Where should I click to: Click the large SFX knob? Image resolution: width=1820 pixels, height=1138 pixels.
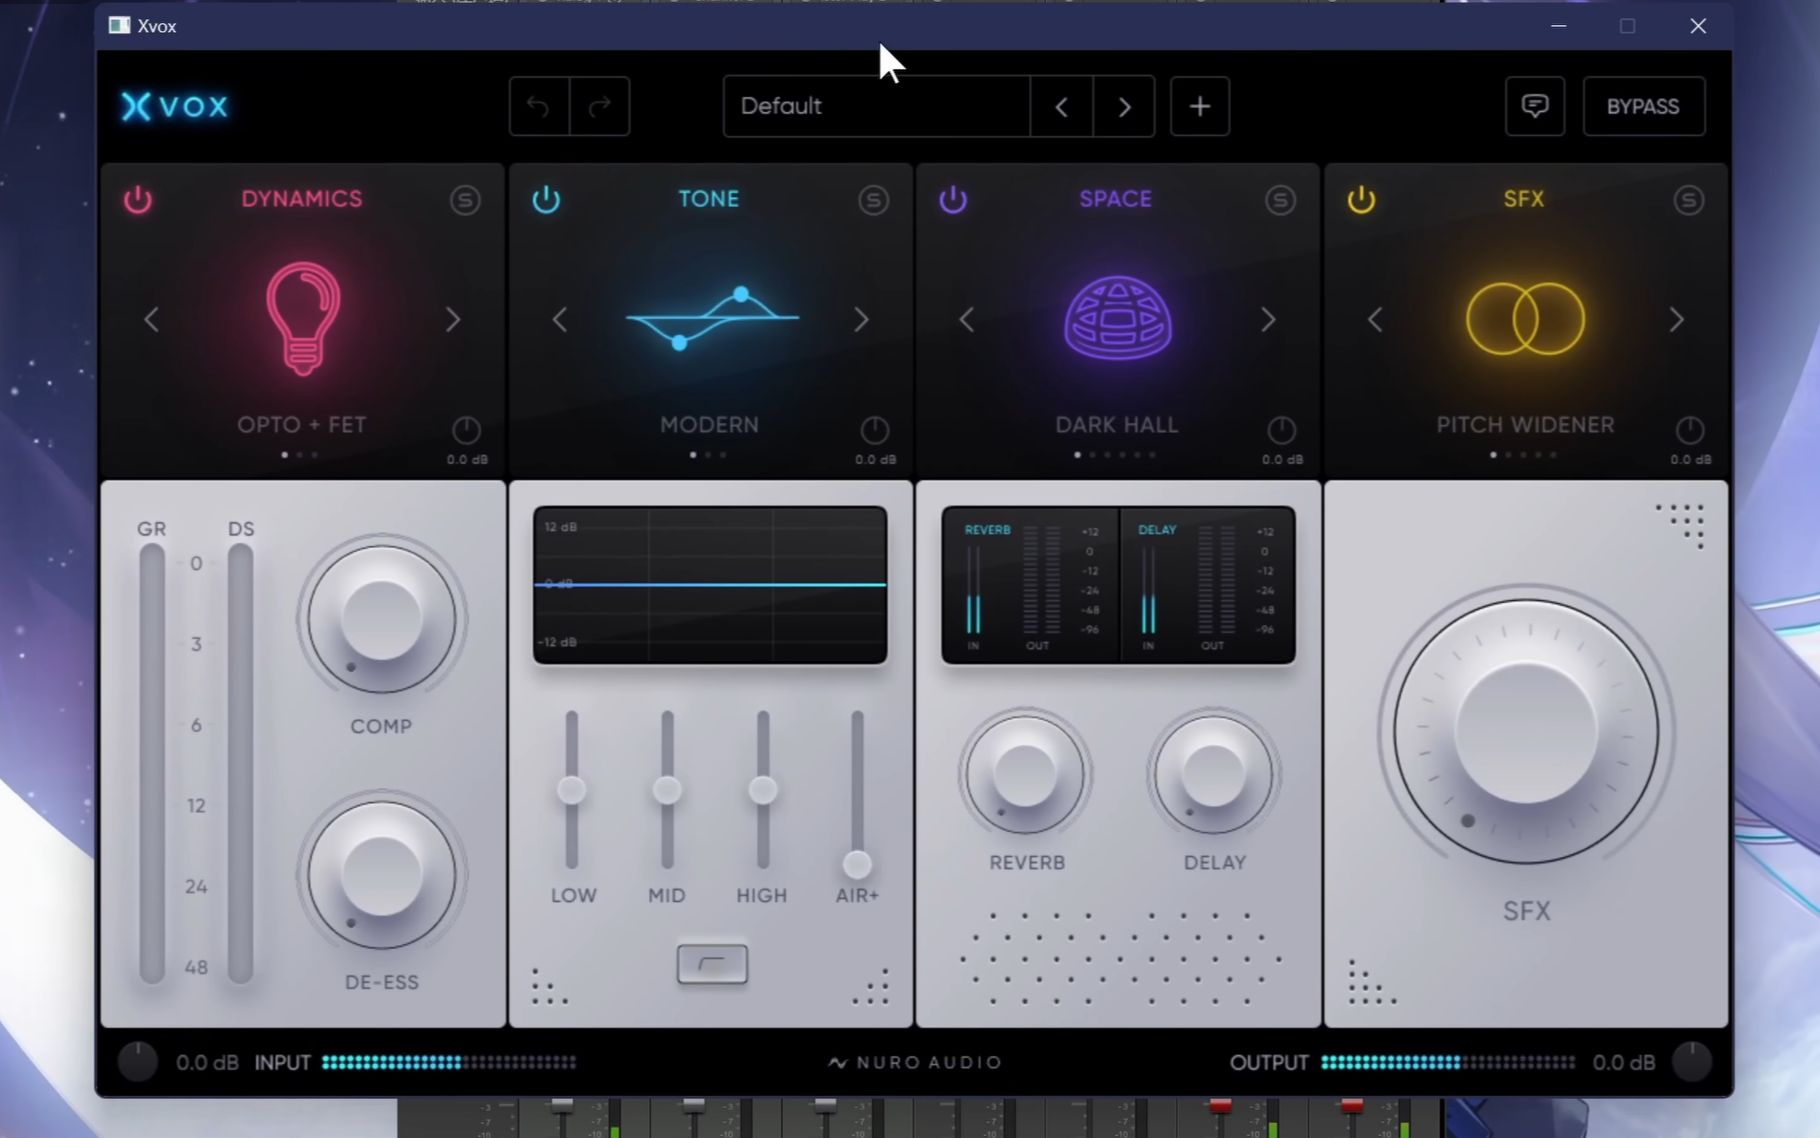(x=1526, y=731)
